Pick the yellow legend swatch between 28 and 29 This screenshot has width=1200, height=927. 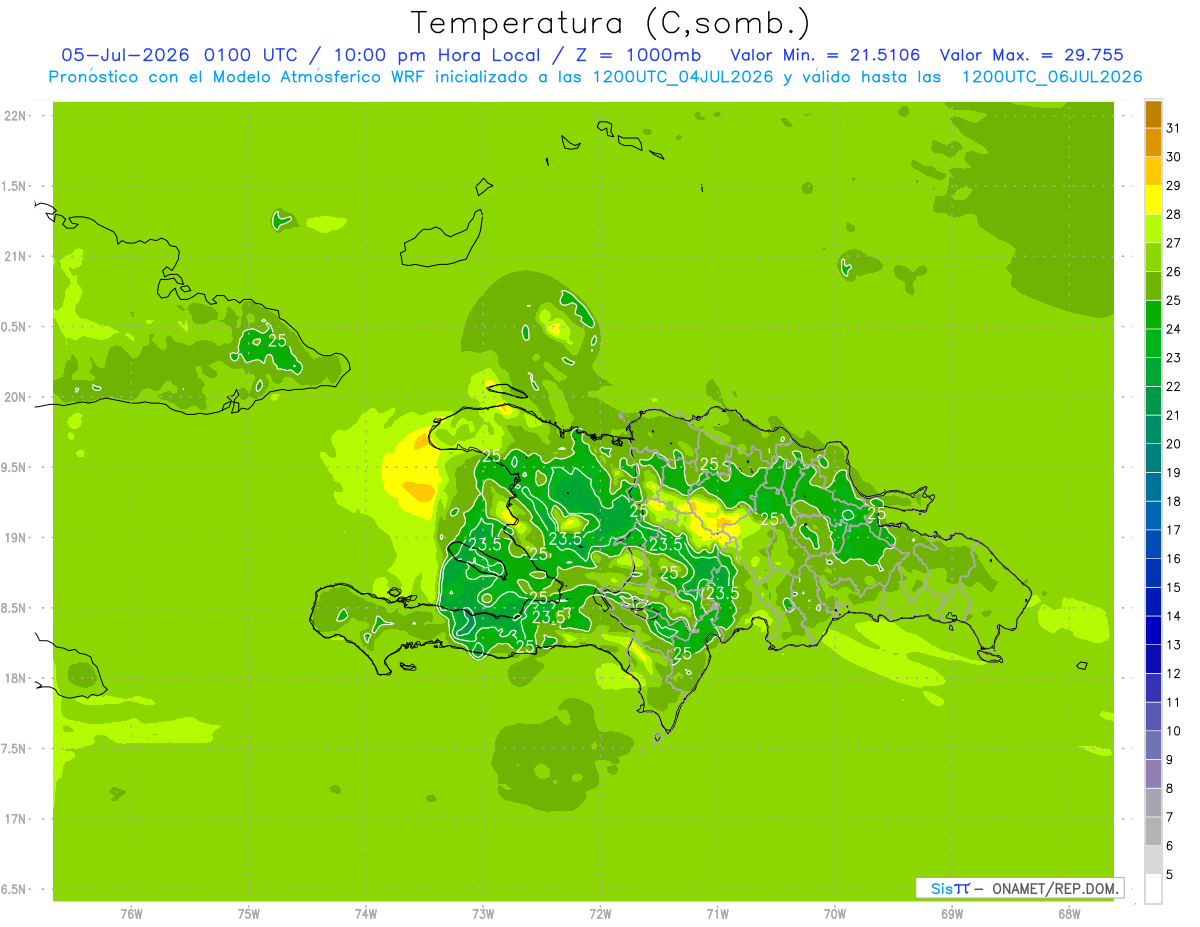pyautogui.click(x=1153, y=201)
